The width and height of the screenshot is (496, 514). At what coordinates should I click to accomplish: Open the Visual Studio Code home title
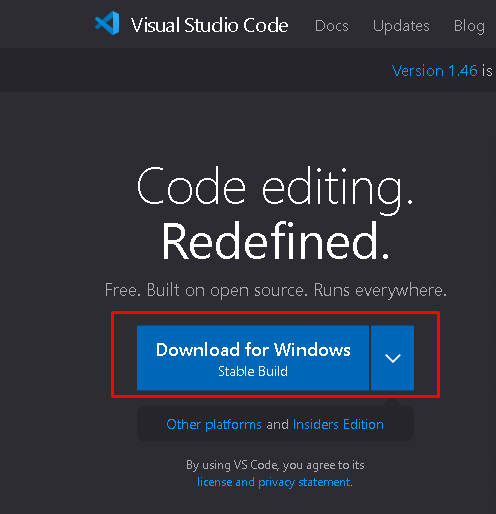coord(209,25)
